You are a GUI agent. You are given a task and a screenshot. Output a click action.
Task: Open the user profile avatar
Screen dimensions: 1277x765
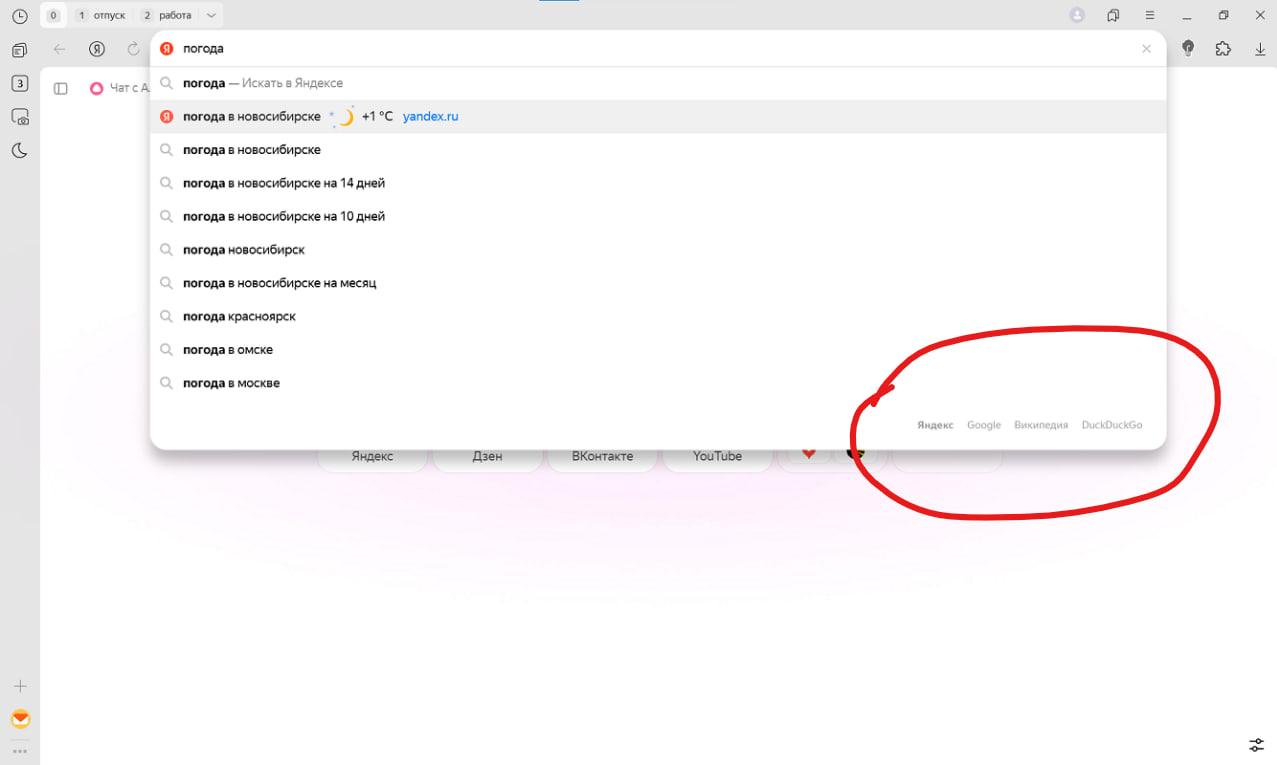(x=1077, y=15)
